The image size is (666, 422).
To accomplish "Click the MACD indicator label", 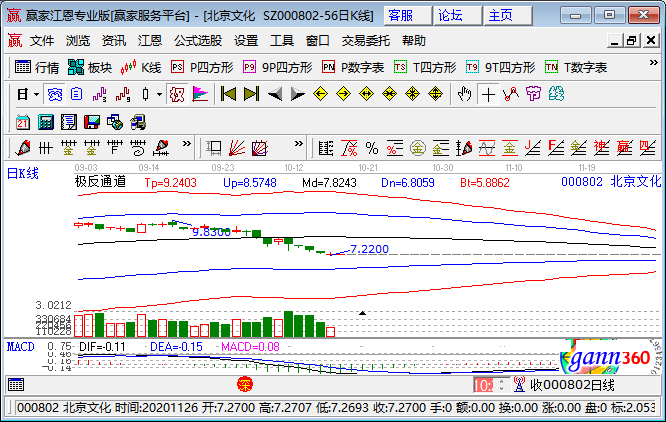I will [x=20, y=347].
